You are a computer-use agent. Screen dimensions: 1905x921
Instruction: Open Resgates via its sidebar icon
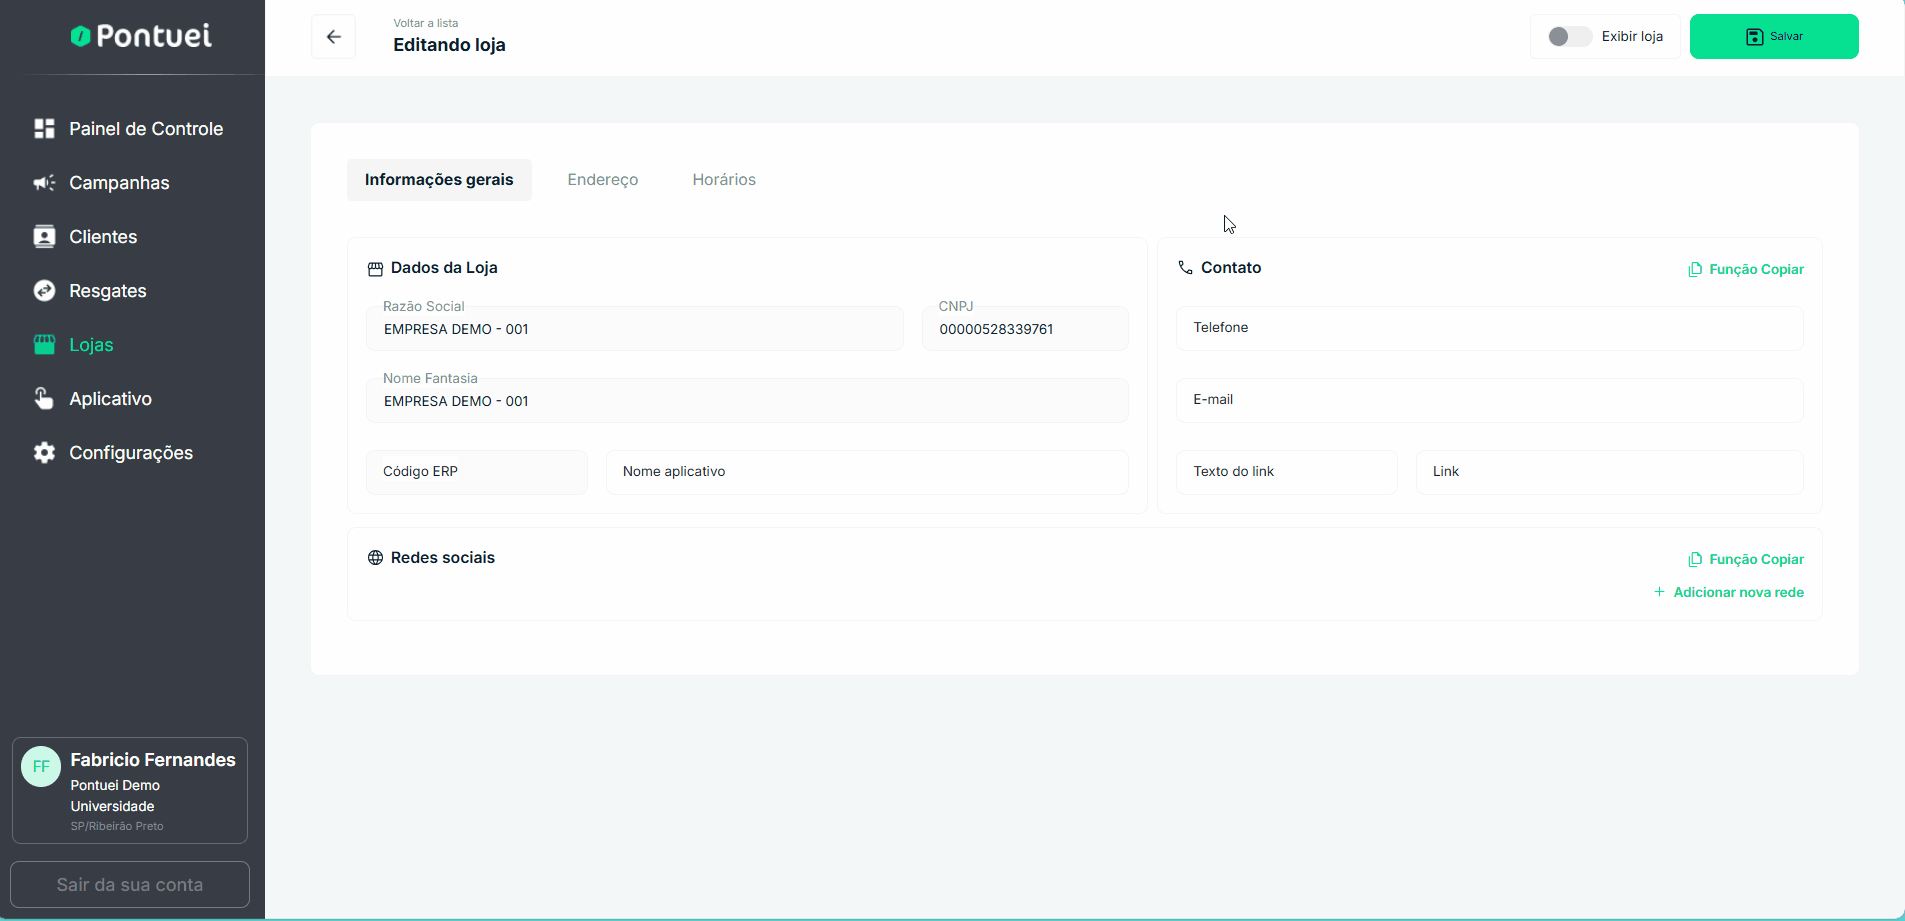(44, 291)
